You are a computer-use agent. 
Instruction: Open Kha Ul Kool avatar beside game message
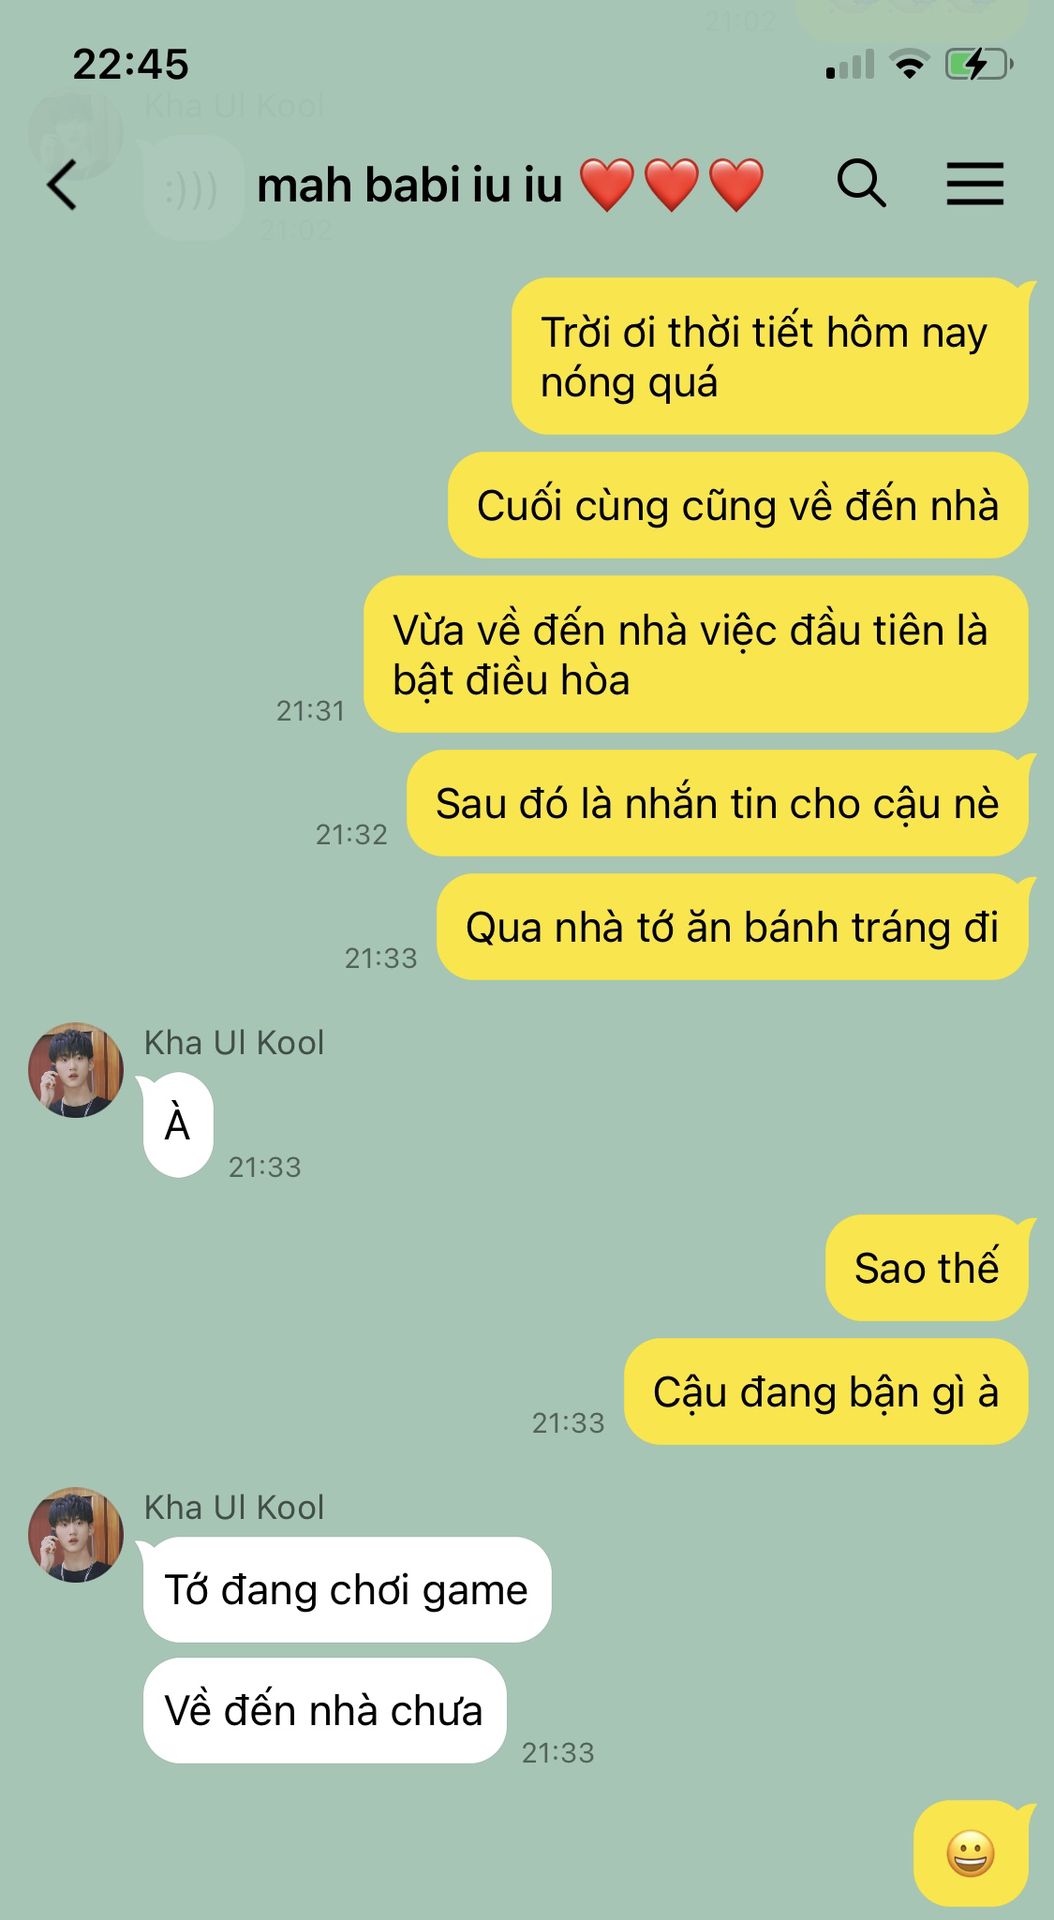pyautogui.click(x=76, y=1535)
